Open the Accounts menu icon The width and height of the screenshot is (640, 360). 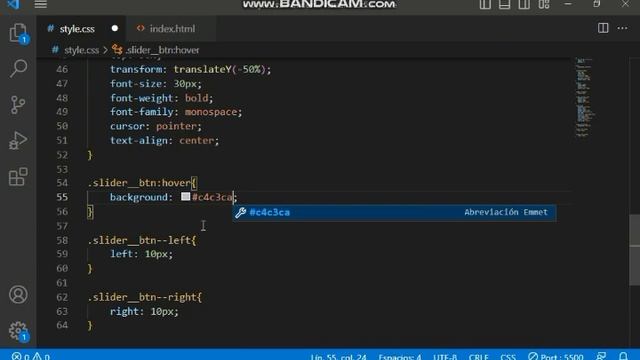point(18,294)
